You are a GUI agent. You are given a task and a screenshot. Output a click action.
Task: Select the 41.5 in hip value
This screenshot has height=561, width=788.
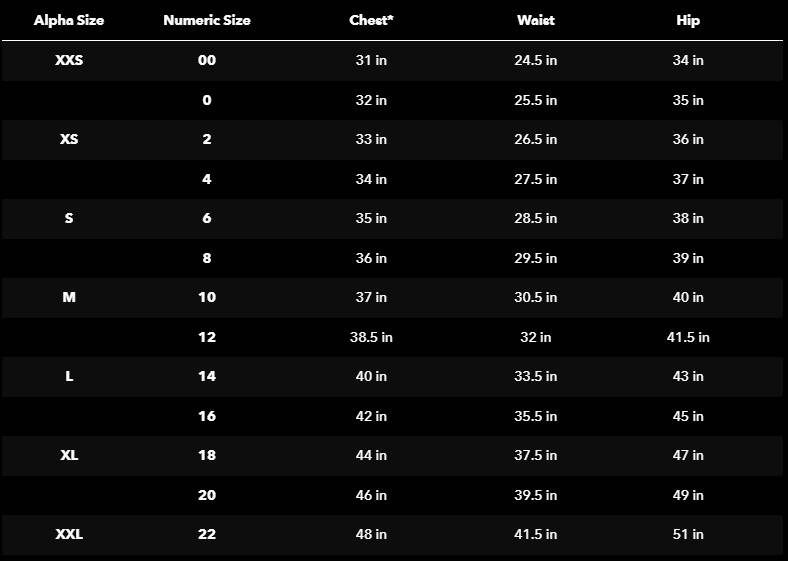point(688,337)
